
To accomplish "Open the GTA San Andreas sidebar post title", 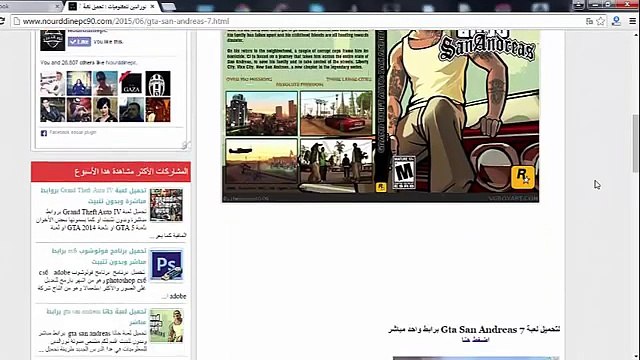I will (x=96, y=316).
